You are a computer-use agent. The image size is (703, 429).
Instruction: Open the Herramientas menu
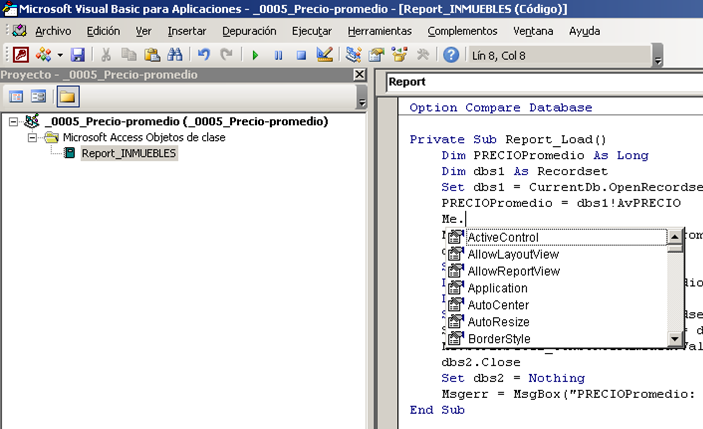click(379, 31)
